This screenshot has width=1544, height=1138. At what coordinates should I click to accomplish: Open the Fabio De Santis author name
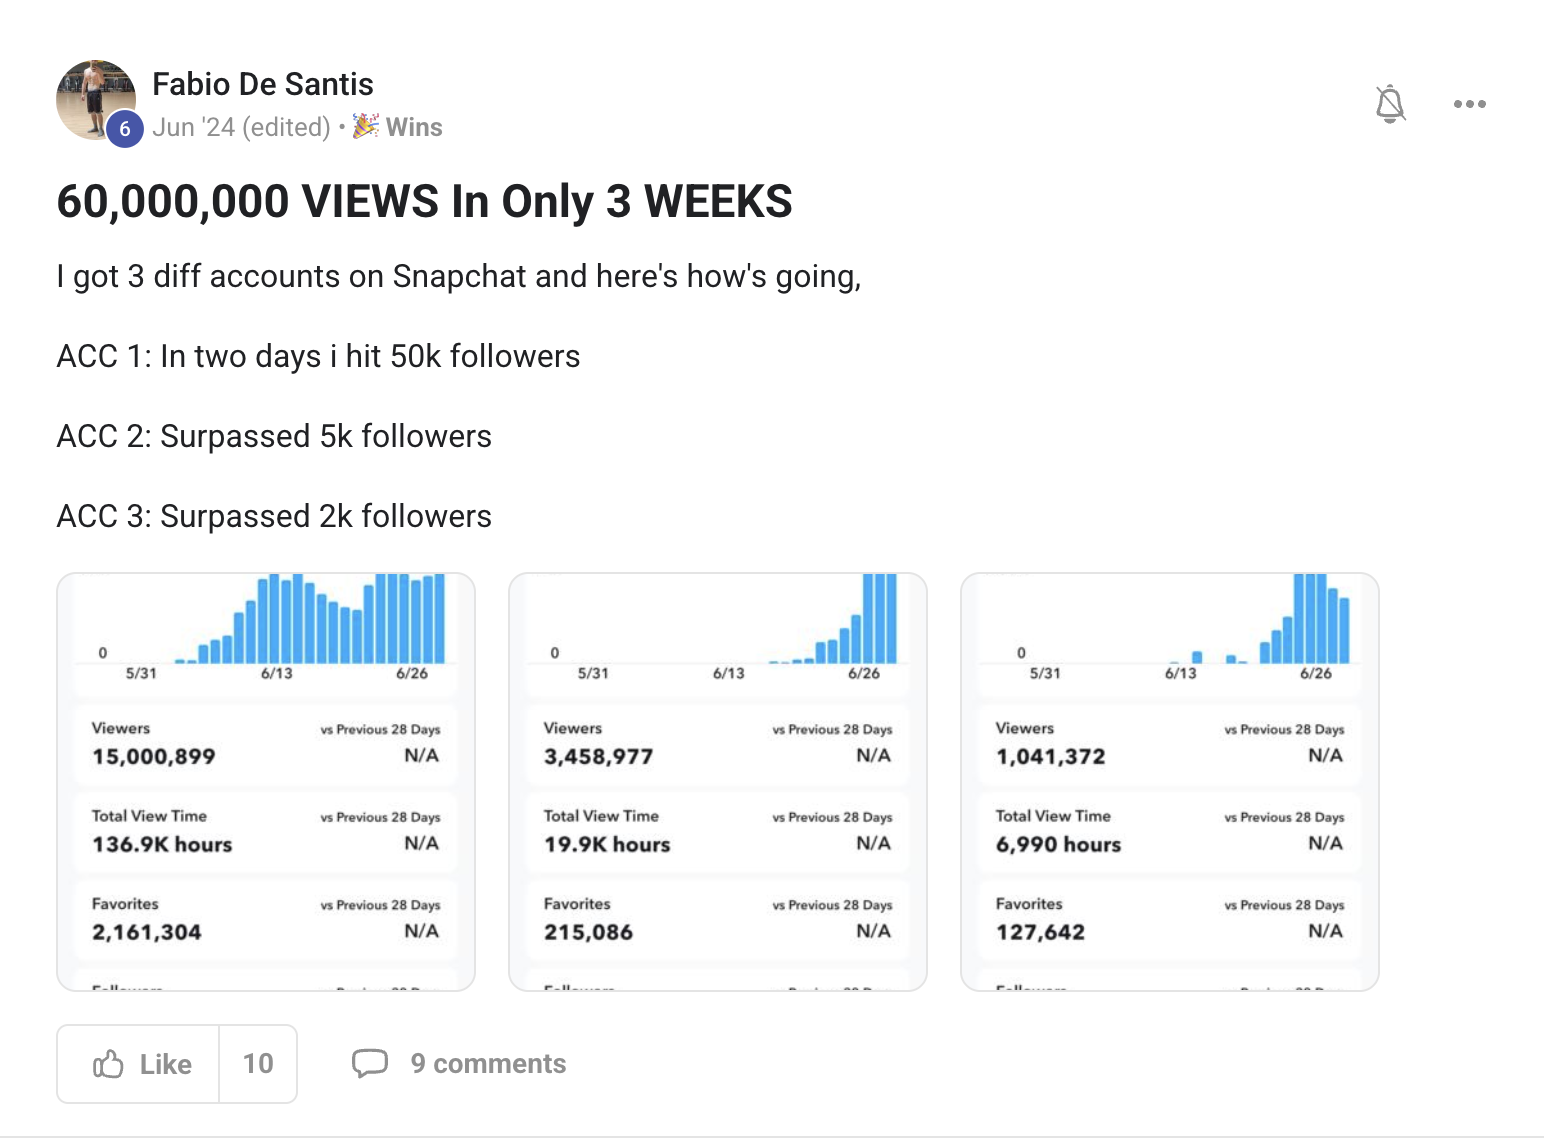[x=263, y=84]
